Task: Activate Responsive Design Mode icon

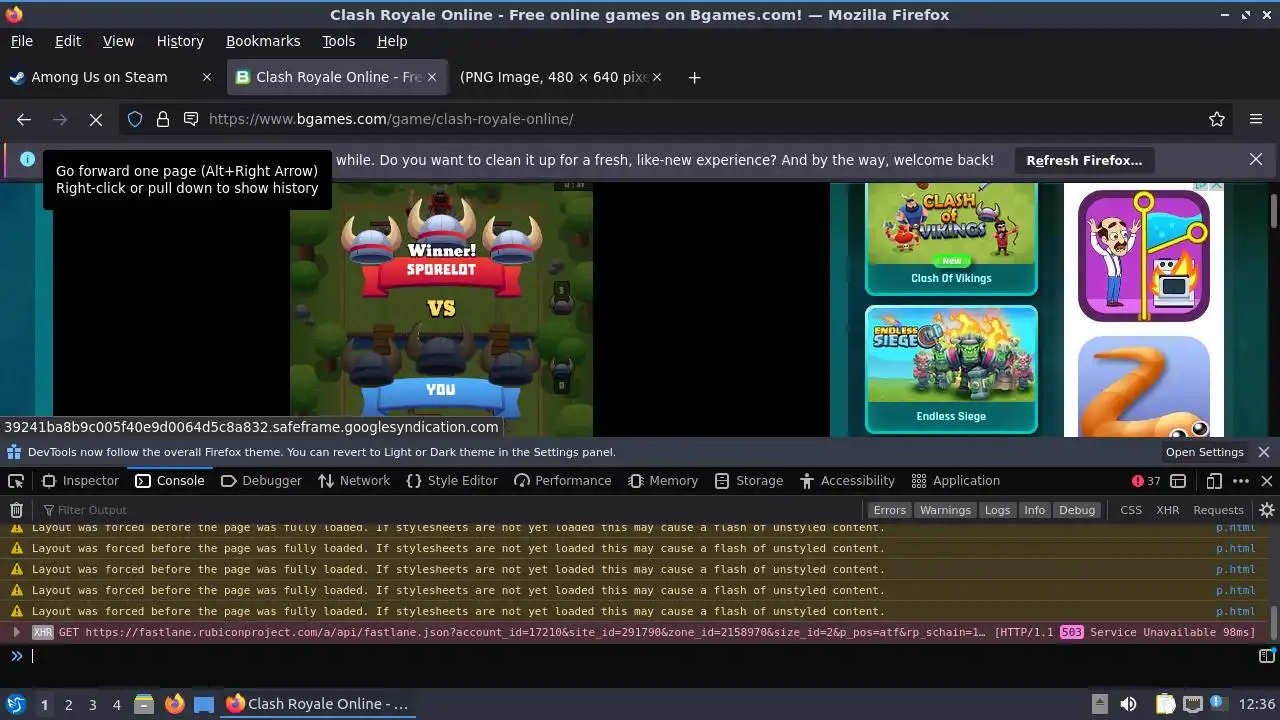Action: tap(1214, 481)
